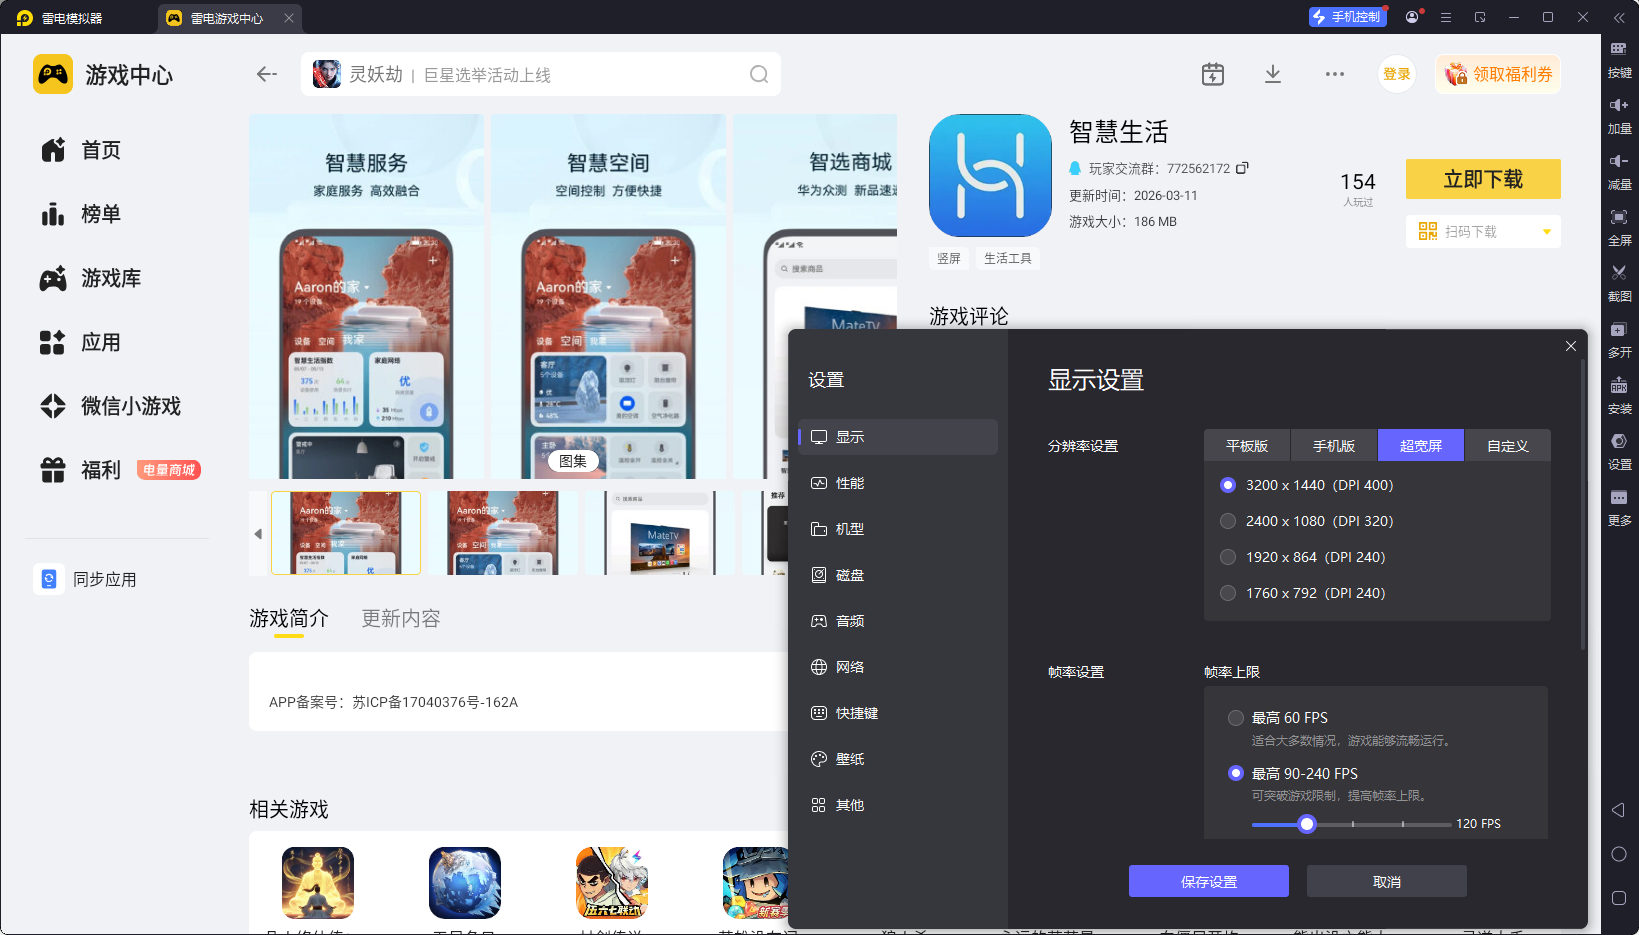Open 显示 settings section
1639x935 pixels.
898,437
